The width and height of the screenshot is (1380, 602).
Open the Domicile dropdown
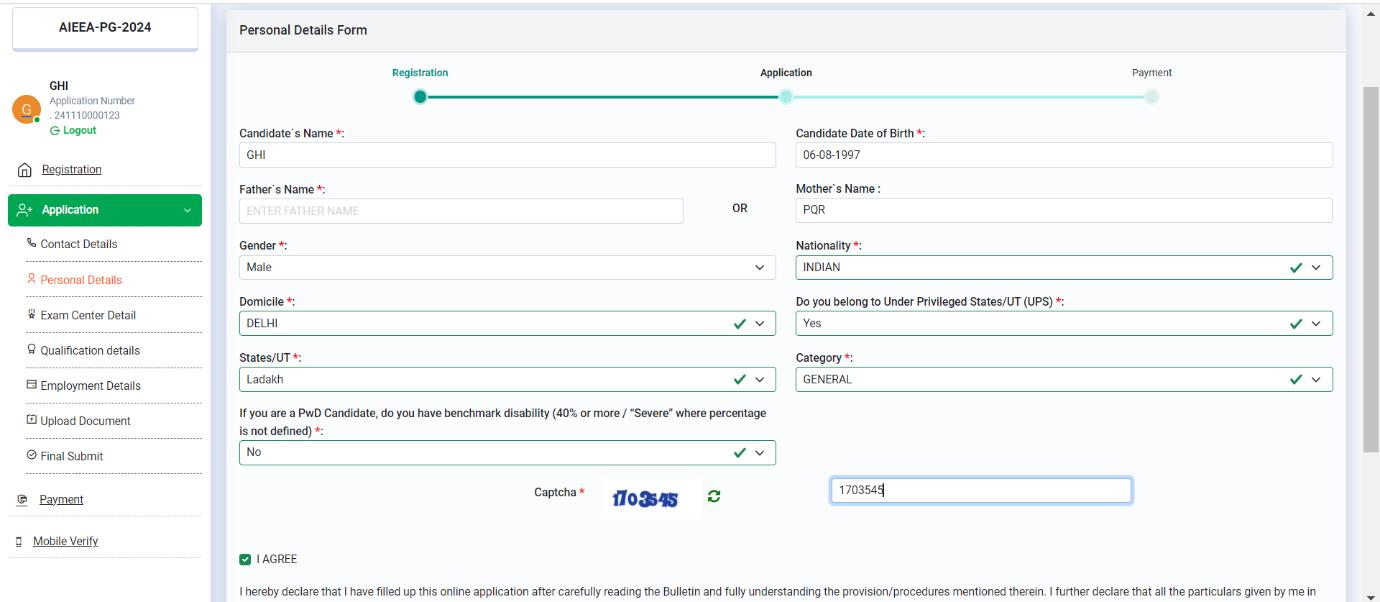(x=507, y=324)
